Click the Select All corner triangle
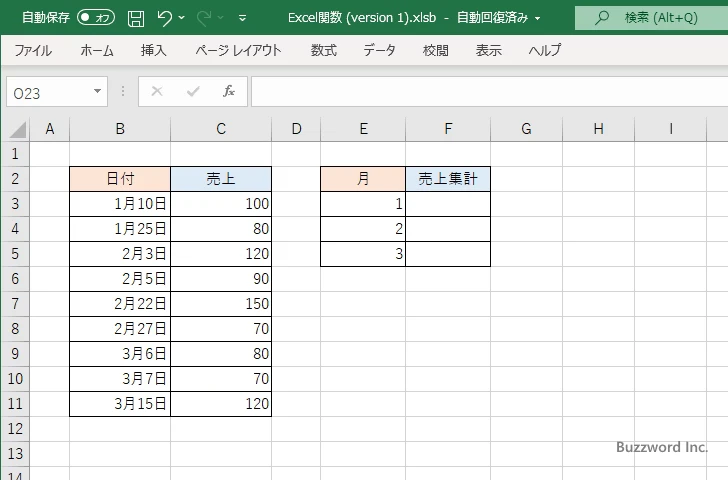Screen dimensions: 728x480 17,130
